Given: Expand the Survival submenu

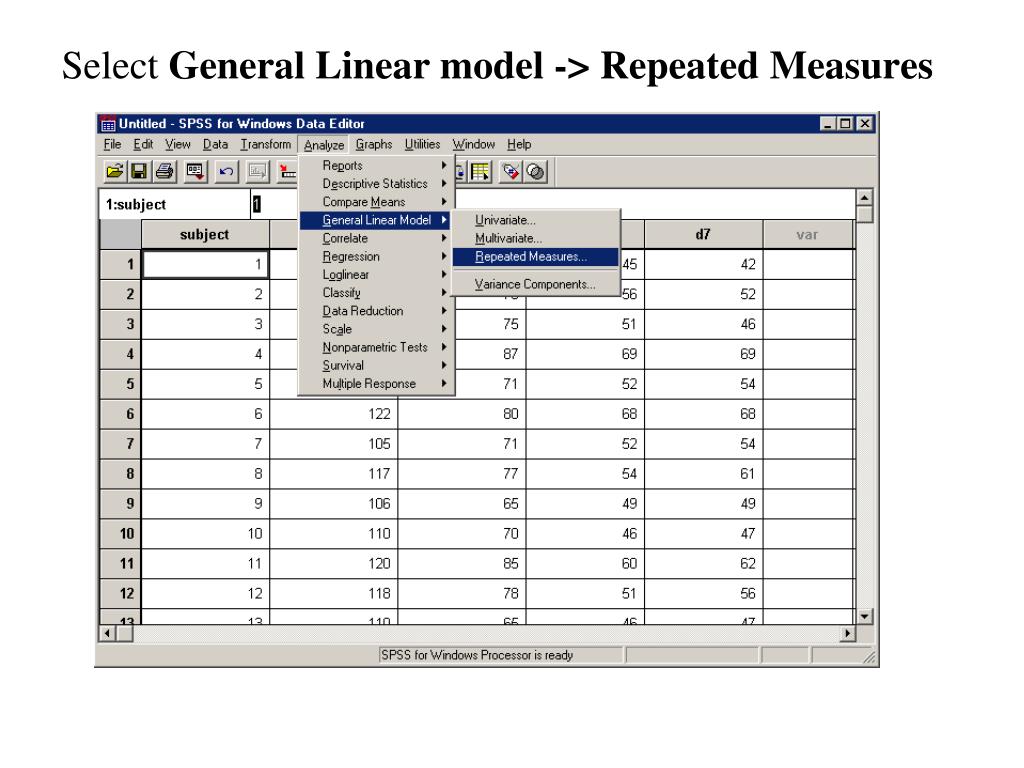Looking at the screenshot, I should (x=376, y=366).
